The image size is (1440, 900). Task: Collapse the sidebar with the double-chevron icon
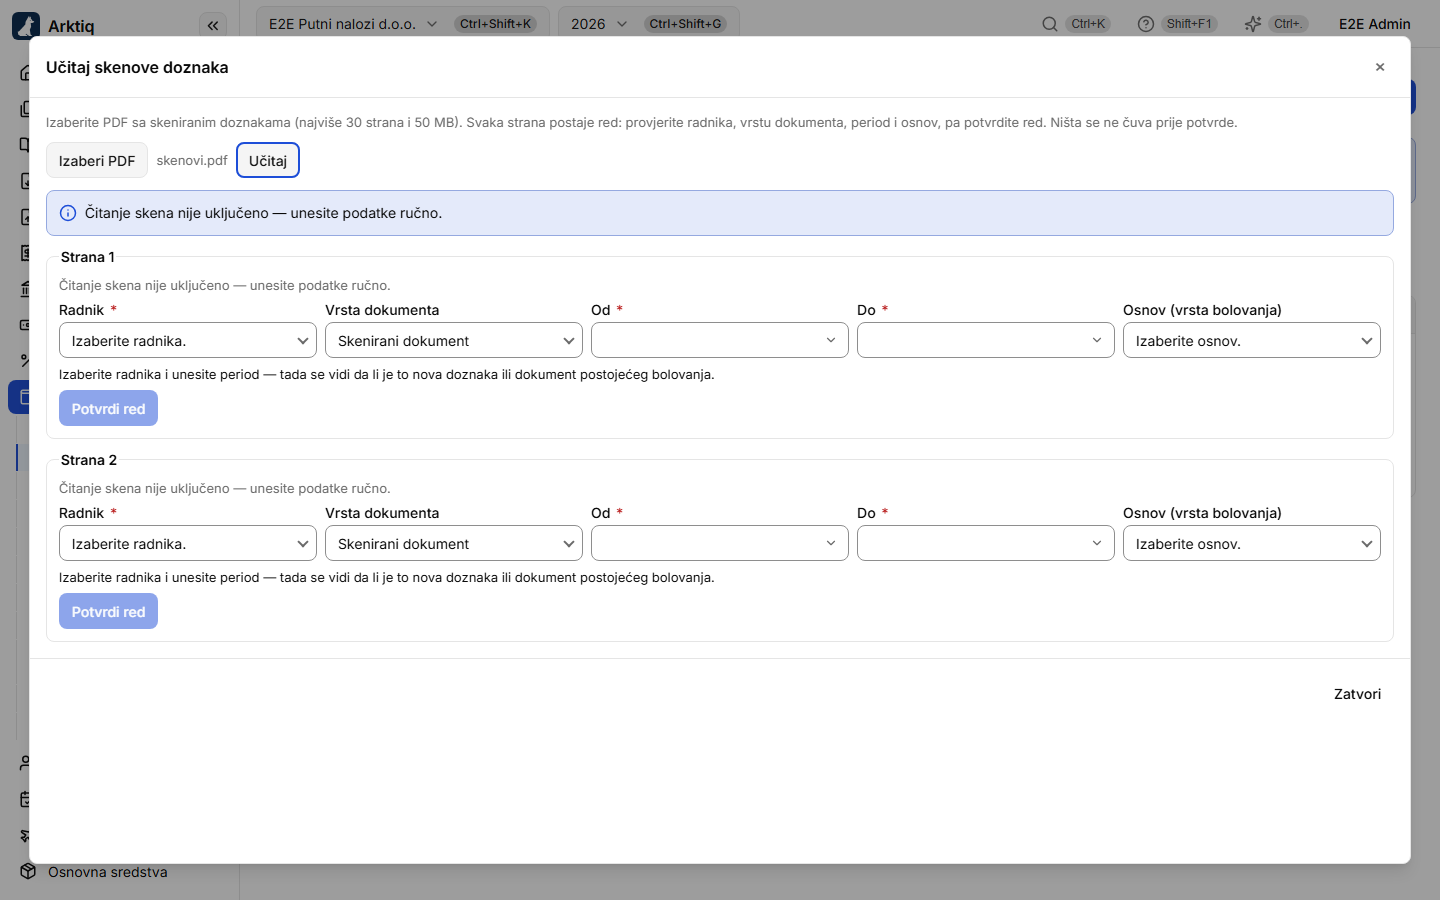point(213,25)
